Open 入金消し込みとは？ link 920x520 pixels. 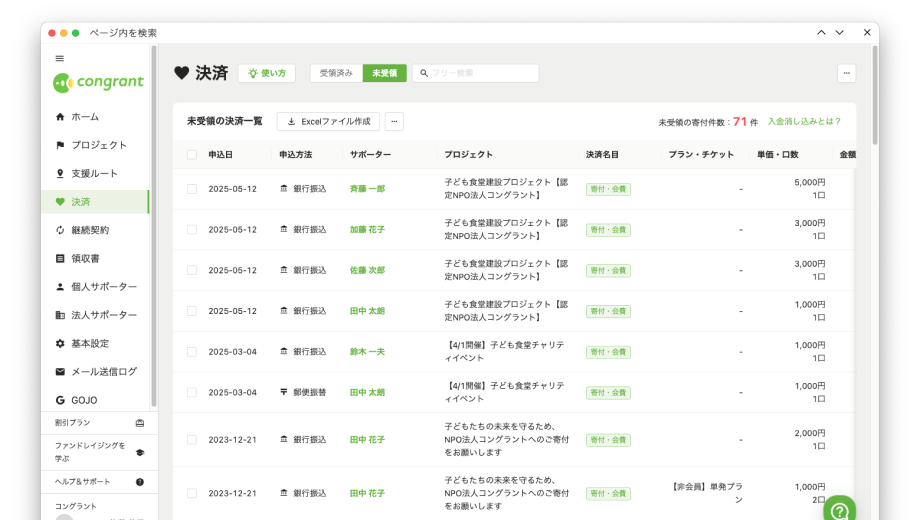(804, 121)
